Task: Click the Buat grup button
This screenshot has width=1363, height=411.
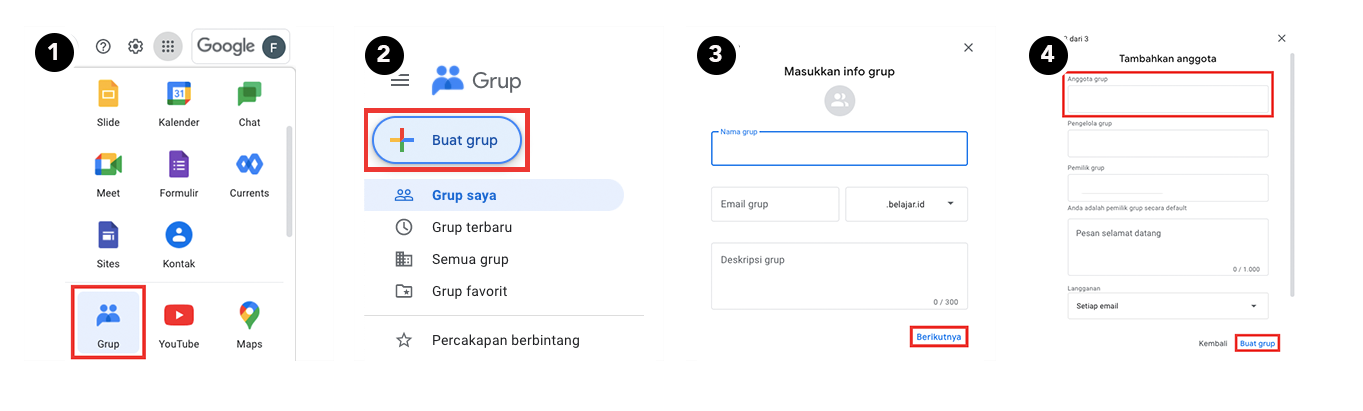Action: click(x=447, y=140)
